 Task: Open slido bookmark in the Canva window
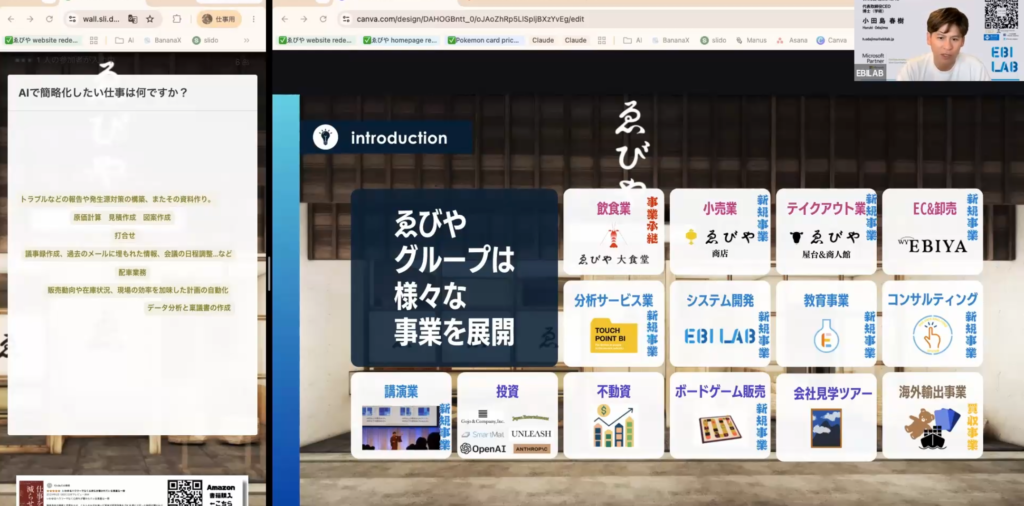[x=713, y=40]
